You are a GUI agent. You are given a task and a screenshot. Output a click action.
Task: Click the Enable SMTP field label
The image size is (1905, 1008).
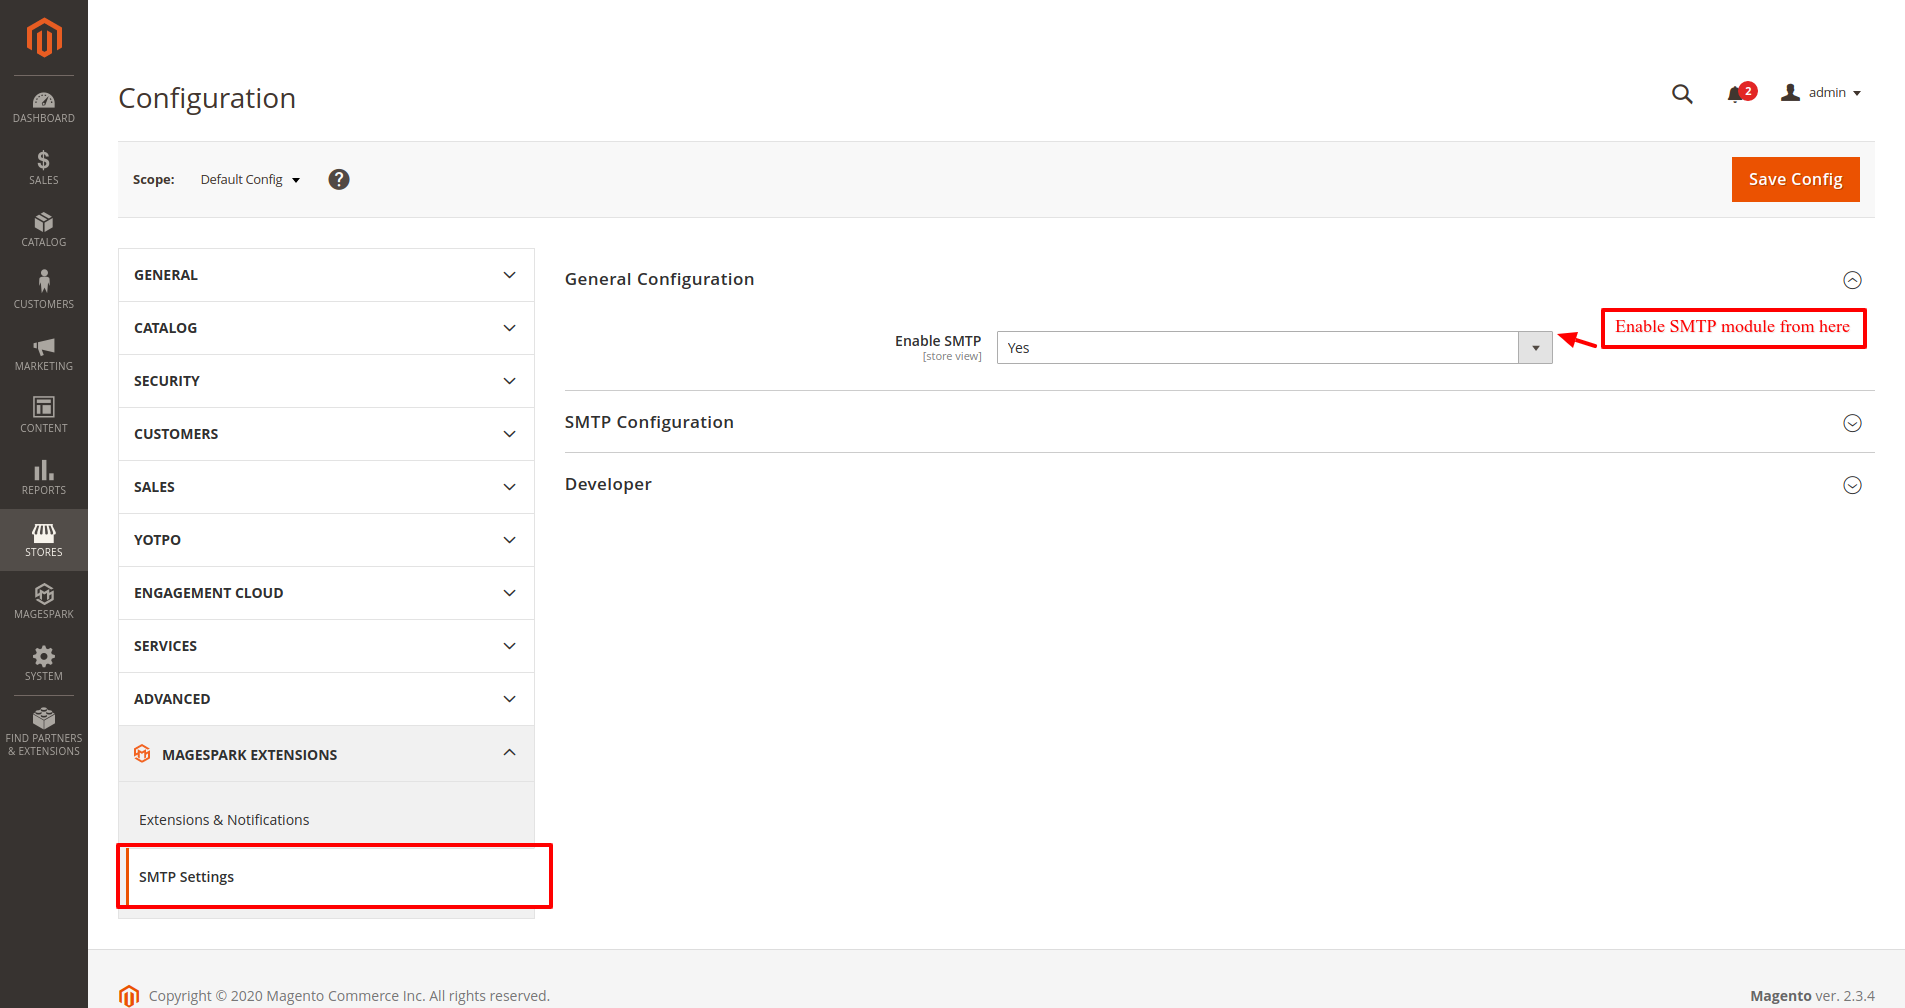click(x=938, y=341)
